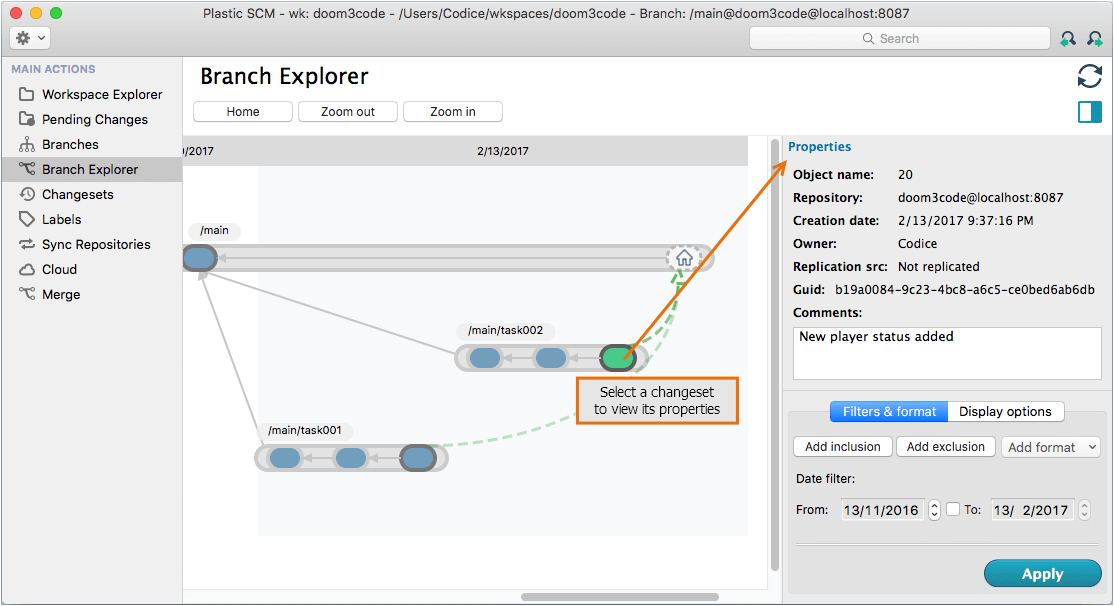This screenshot has height=606, width=1114.
Task: Click the Add inclusion button
Action: (843, 447)
